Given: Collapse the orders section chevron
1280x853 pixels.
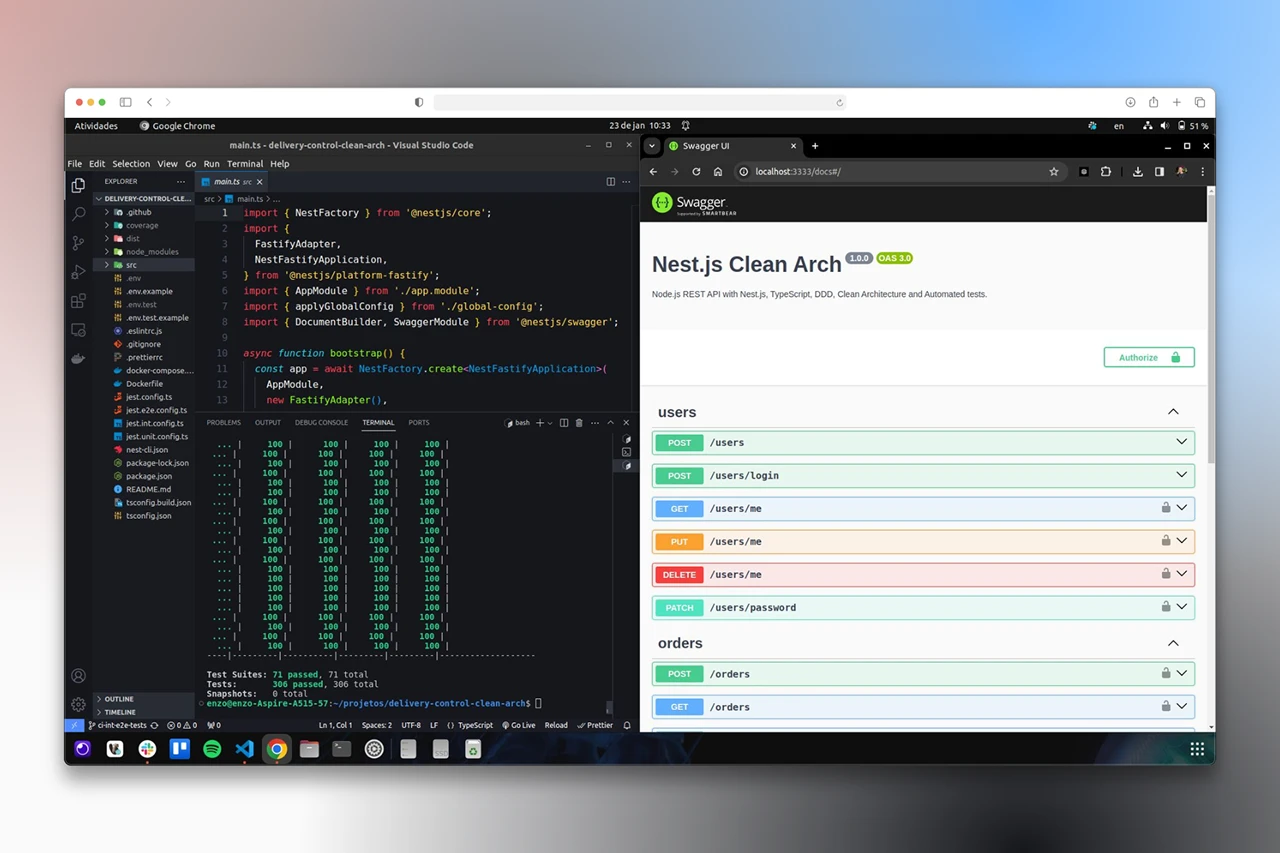Looking at the screenshot, I should click(x=1173, y=643).
